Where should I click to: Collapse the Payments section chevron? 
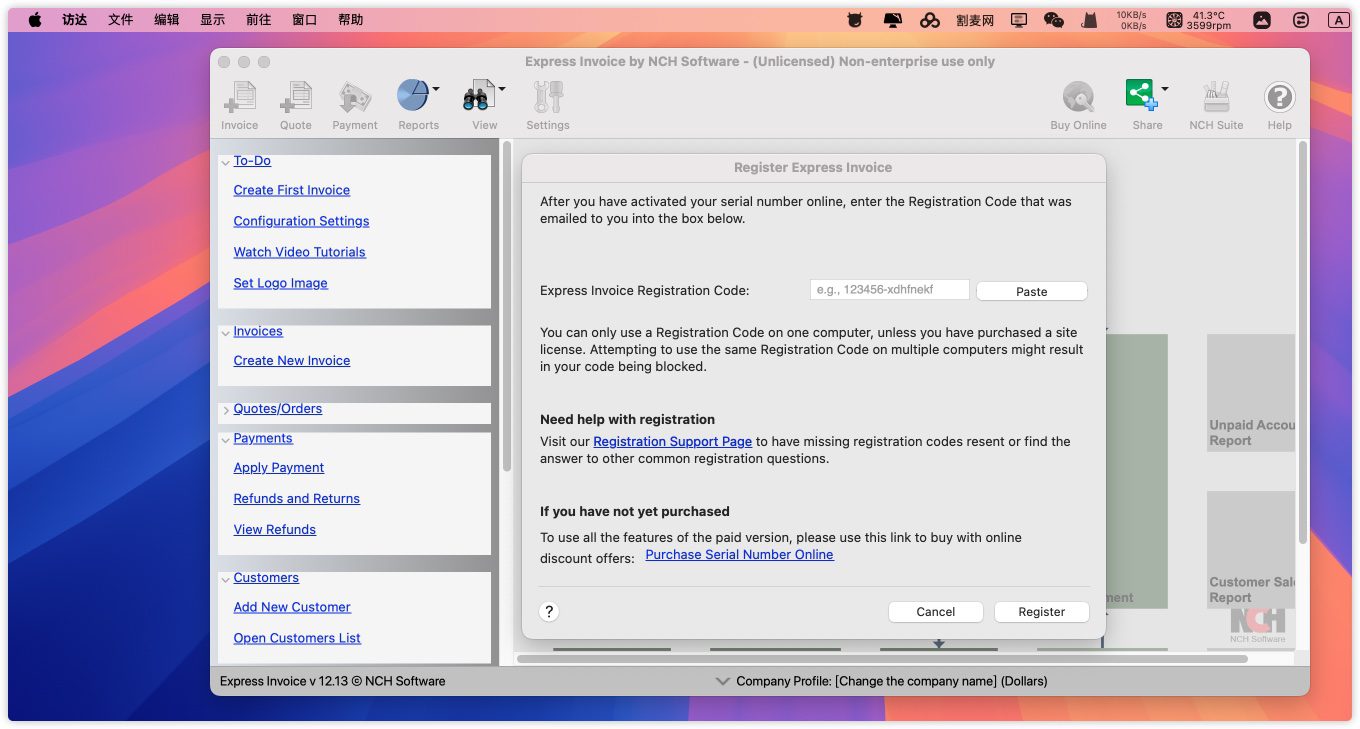[225, 440]
